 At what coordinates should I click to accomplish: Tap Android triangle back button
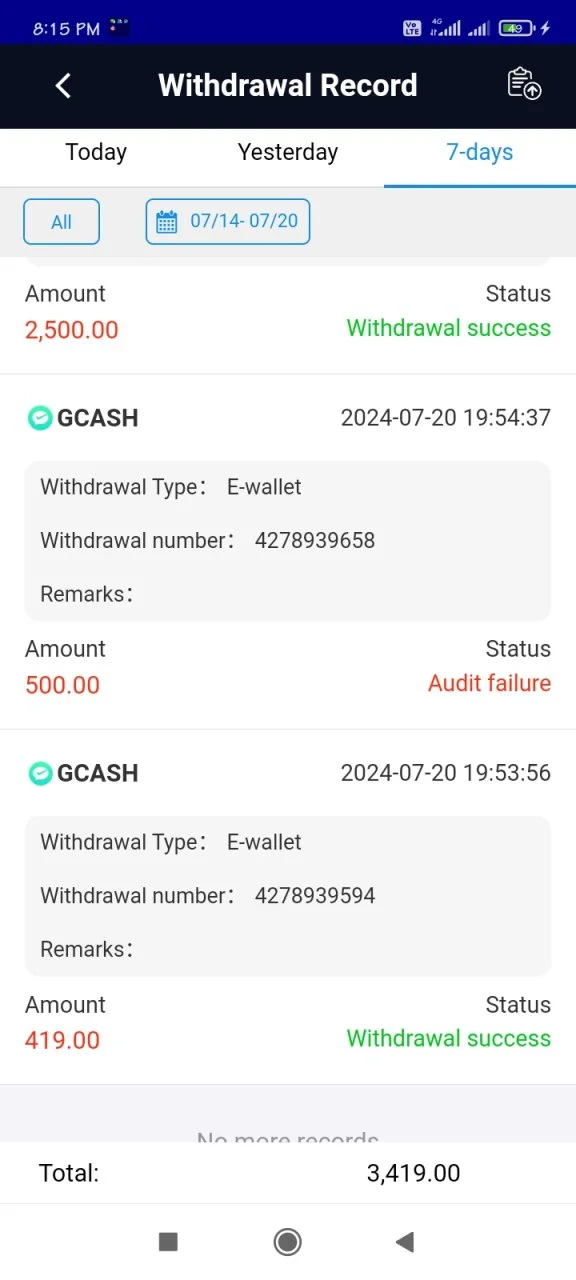(405, 1242)
